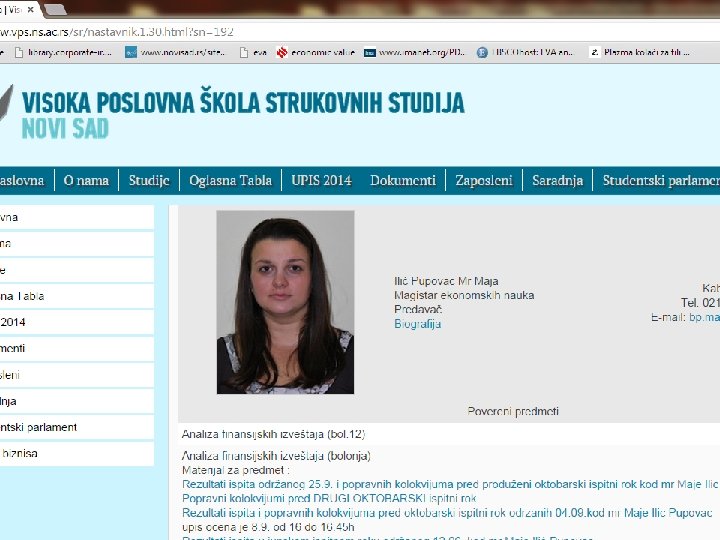
Task: Open the economic value bookmark
Action: coord(316,52)
